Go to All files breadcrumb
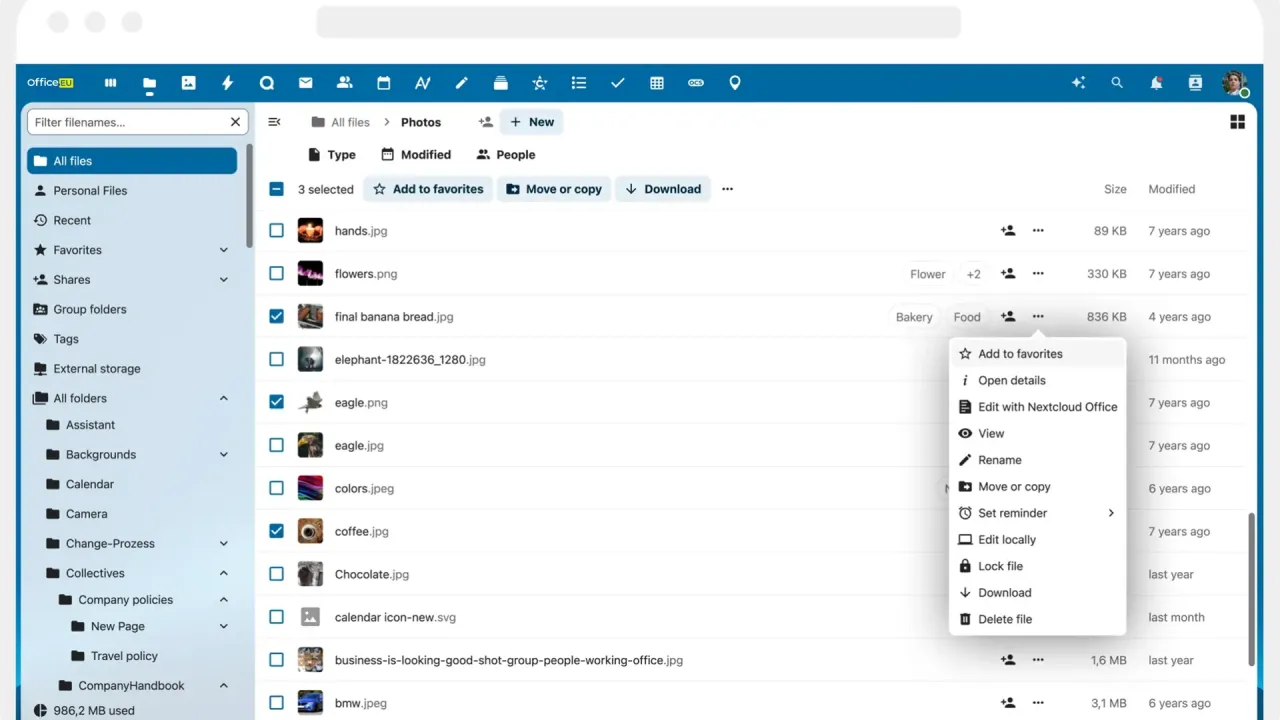The image size is (1280, 720). [x=340, y=122]
